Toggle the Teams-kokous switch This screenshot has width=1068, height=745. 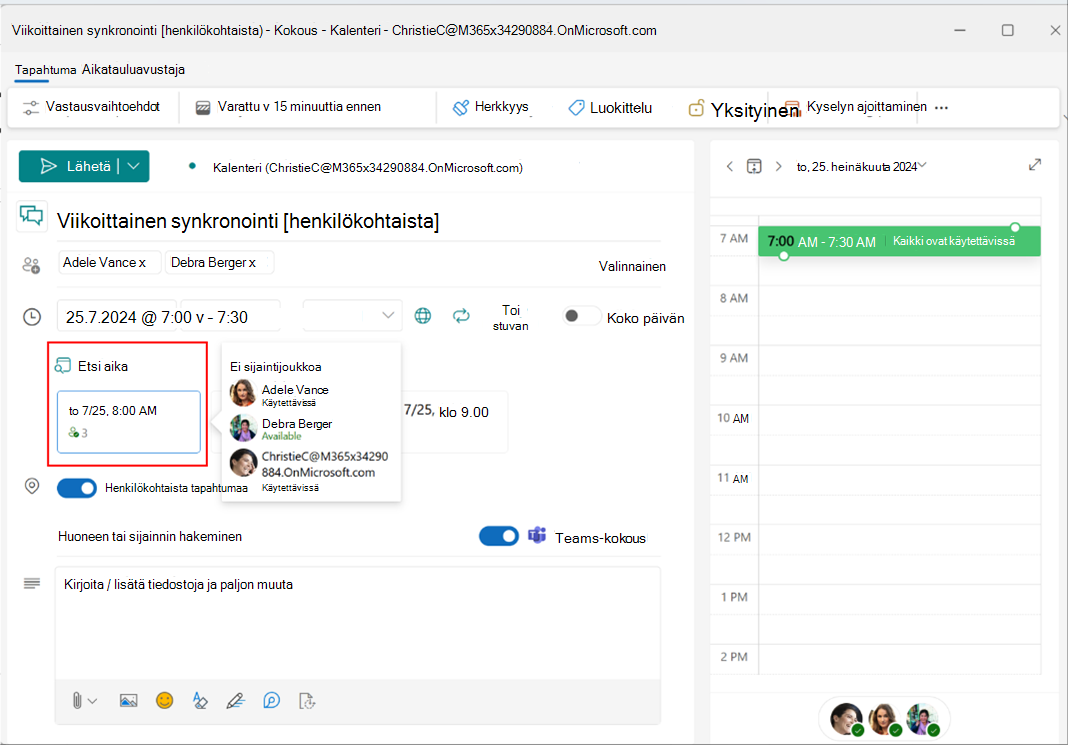499,537
